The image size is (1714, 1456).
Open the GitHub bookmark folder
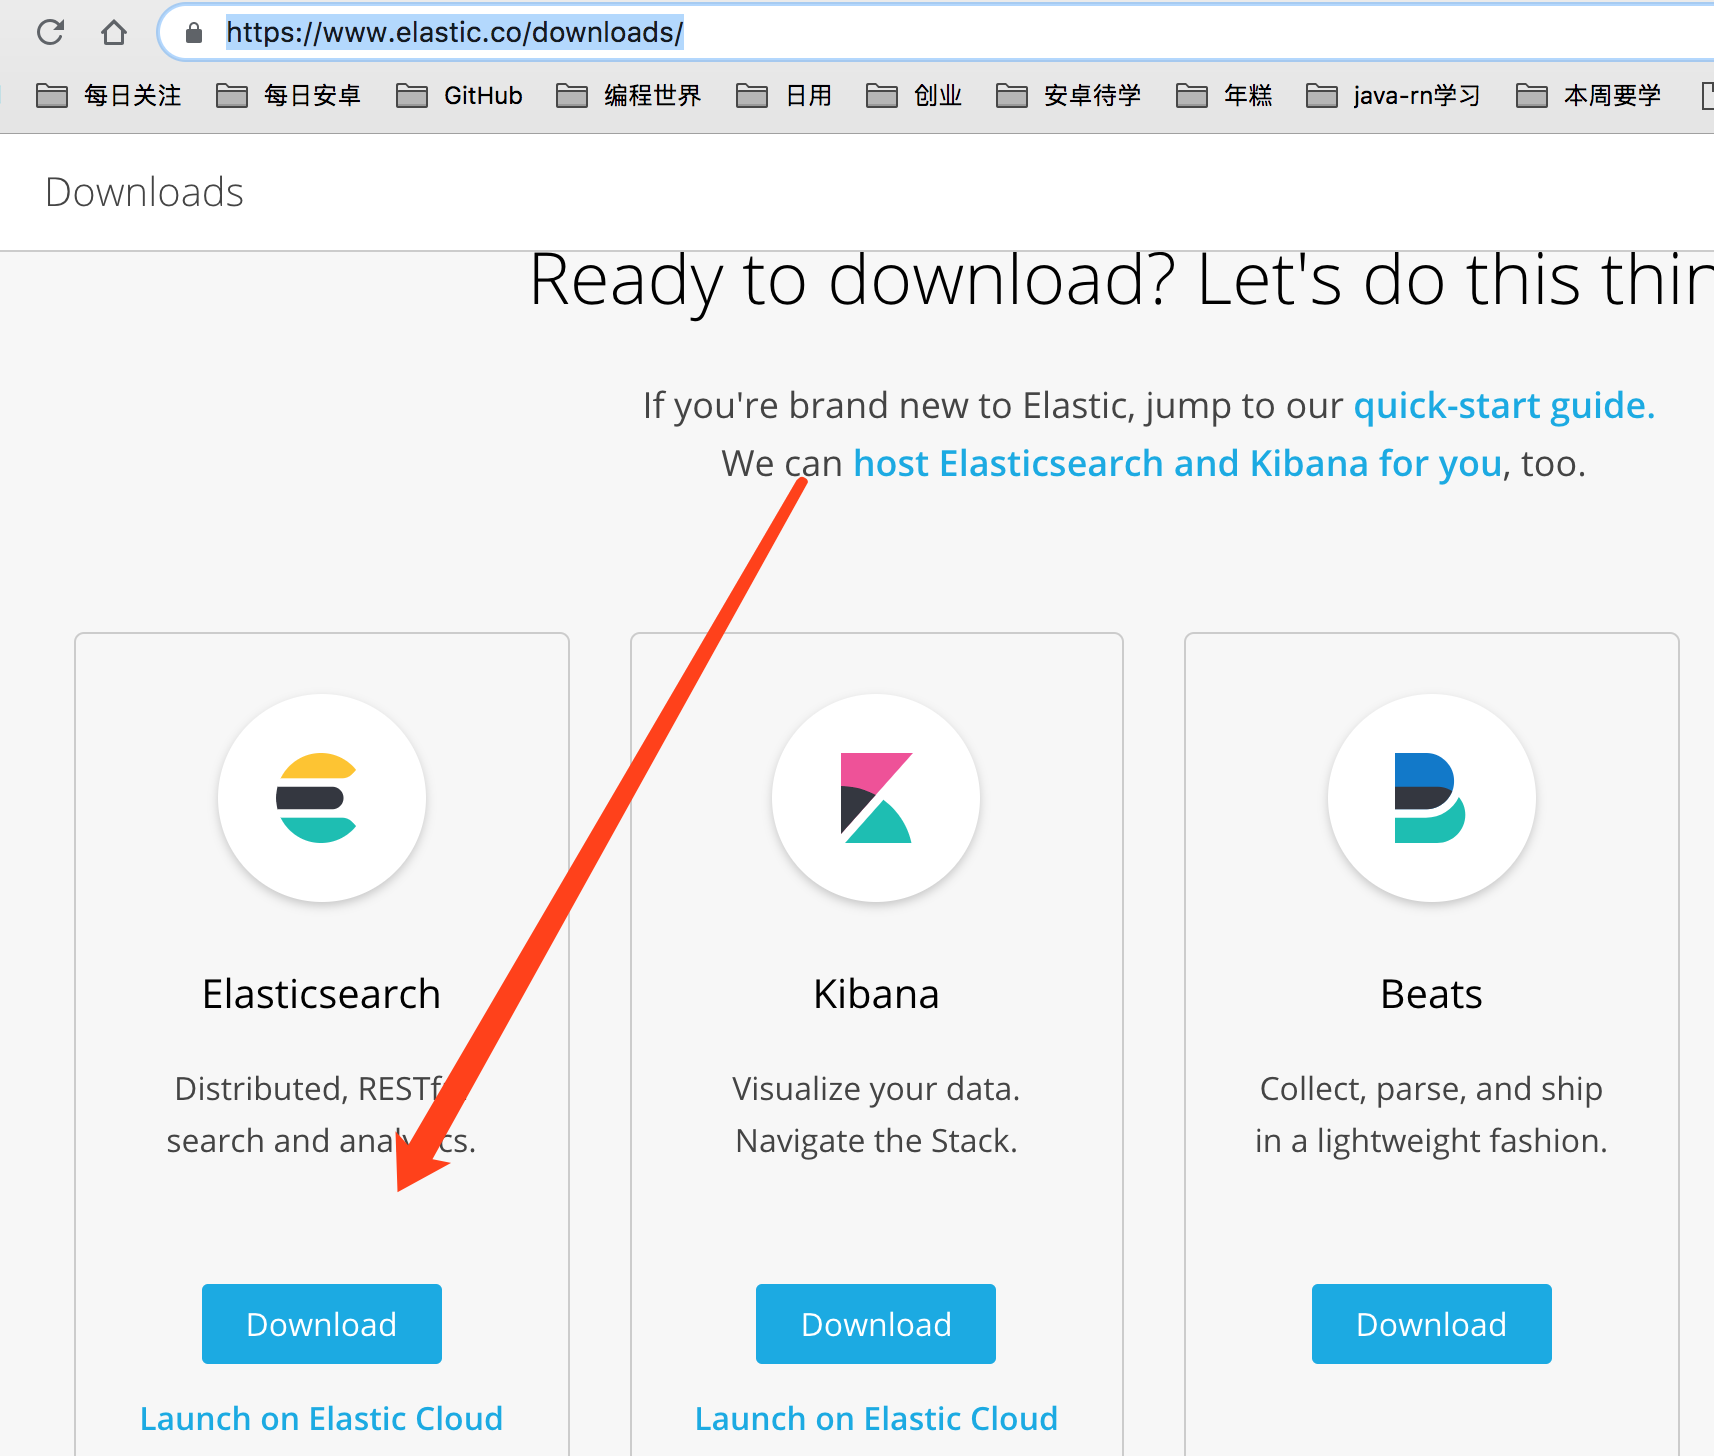(460, 96)
